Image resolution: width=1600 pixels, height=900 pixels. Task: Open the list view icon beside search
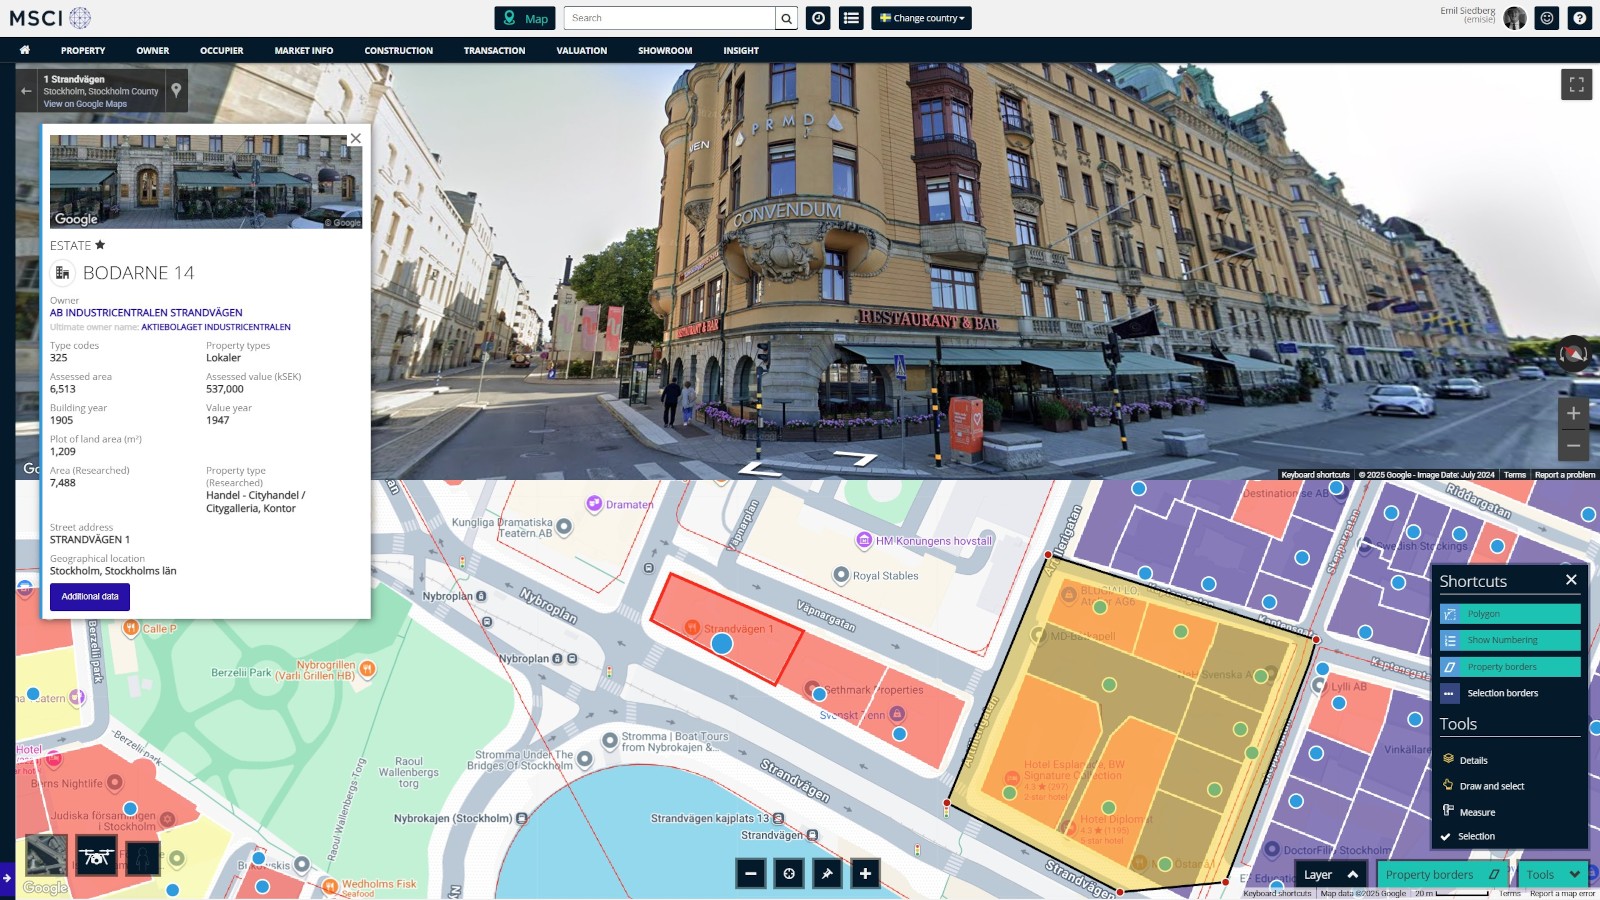(851, 18)
